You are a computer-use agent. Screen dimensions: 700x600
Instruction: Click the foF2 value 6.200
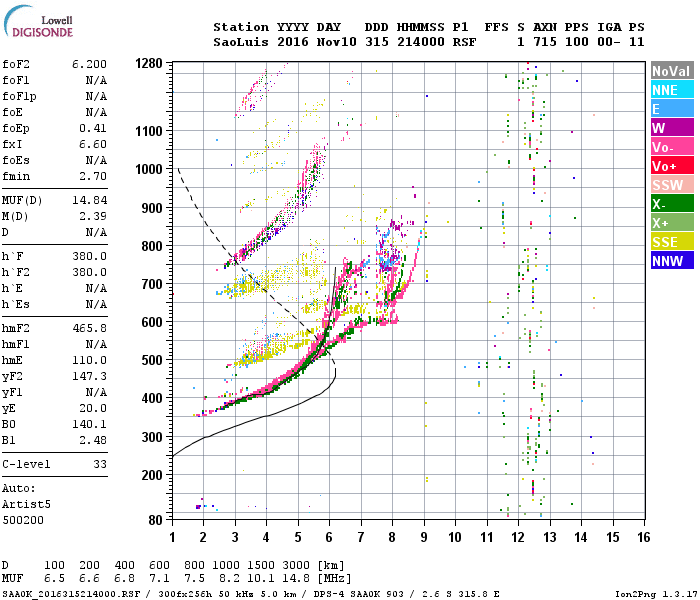[90, 64]
